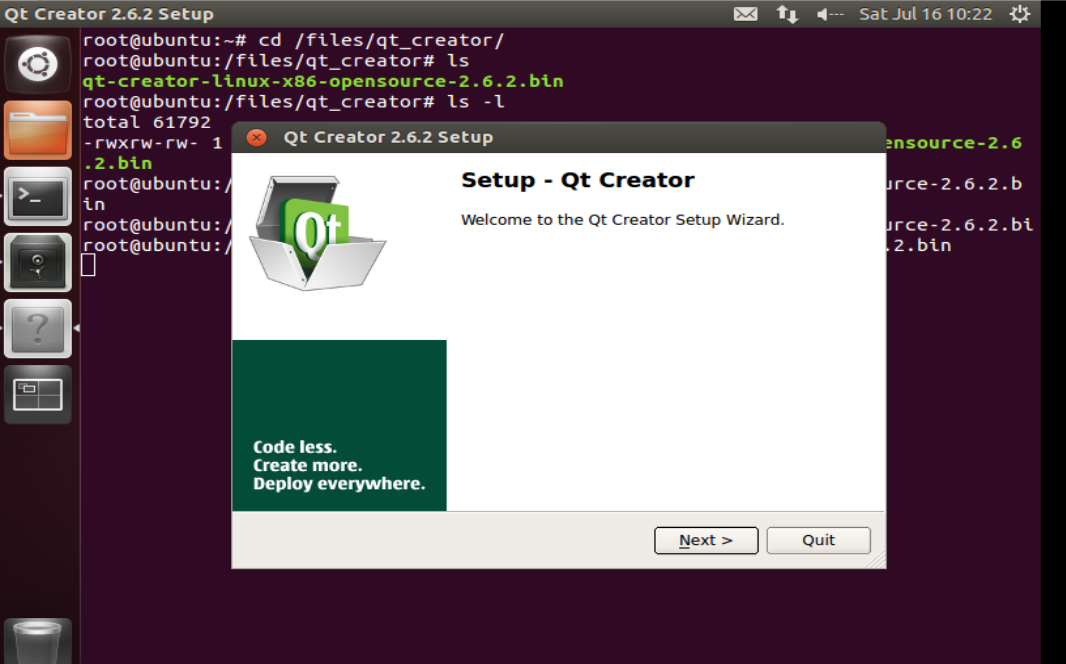Close the Qt Creator 2.6.2 Setup dialog
Screen dimensions: 1066x664
tap(256, 137)
